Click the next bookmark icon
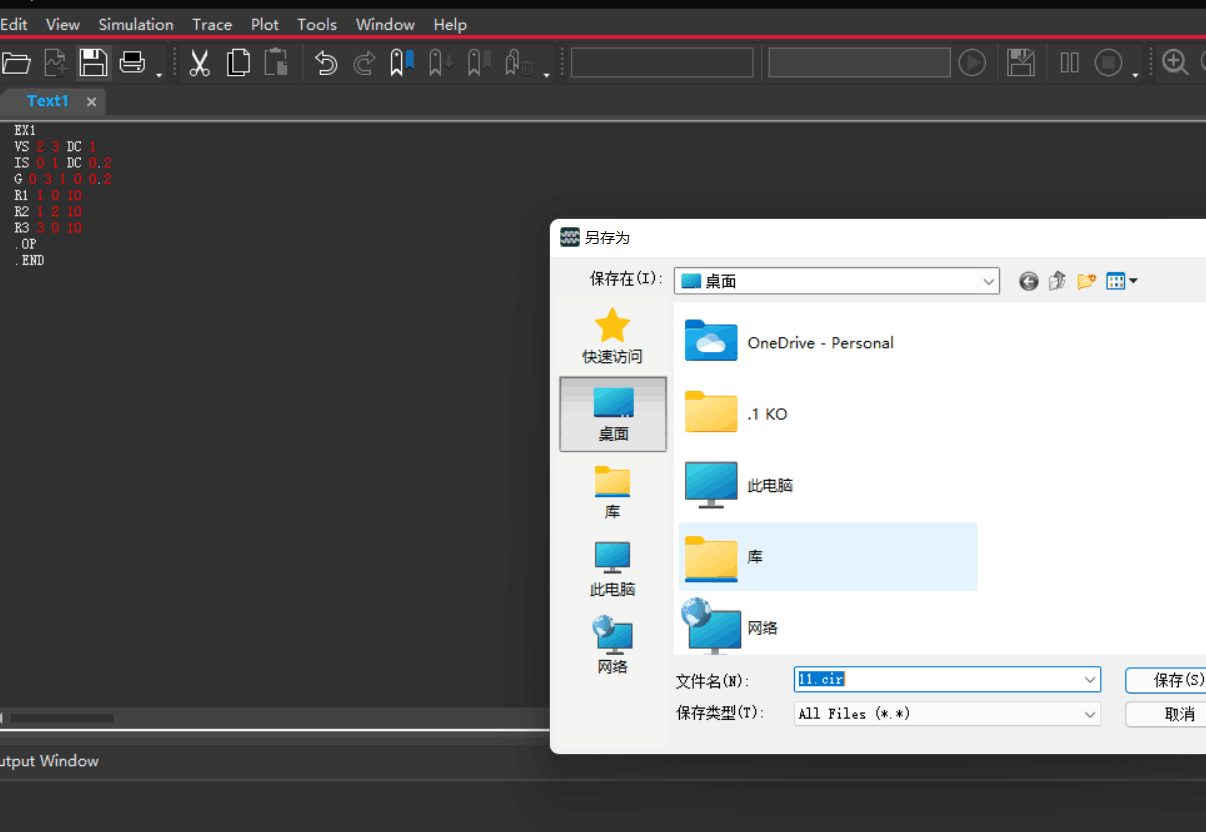1206x832 pixels. [441, 63]
